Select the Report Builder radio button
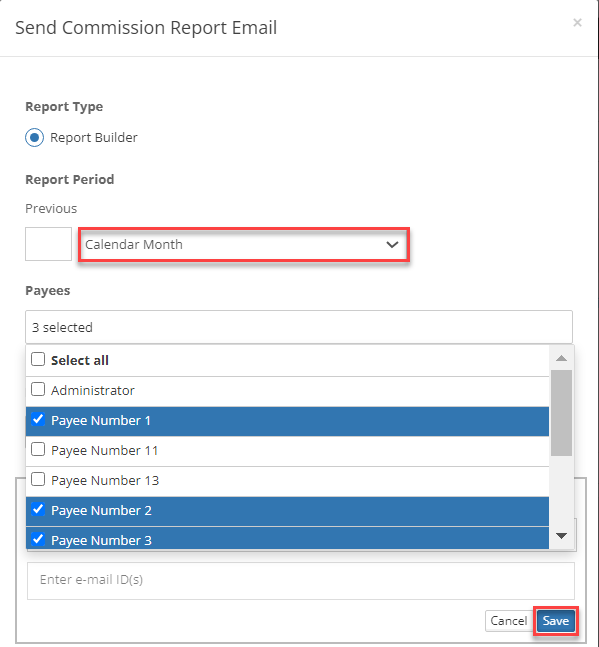This screenshot has height=647, width=599. 34,137
